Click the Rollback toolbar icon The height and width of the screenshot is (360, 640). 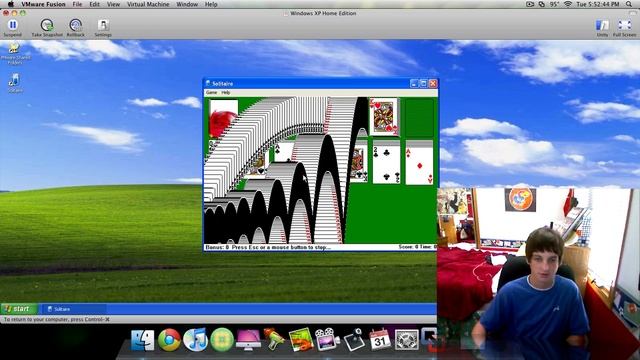(76, 28)
